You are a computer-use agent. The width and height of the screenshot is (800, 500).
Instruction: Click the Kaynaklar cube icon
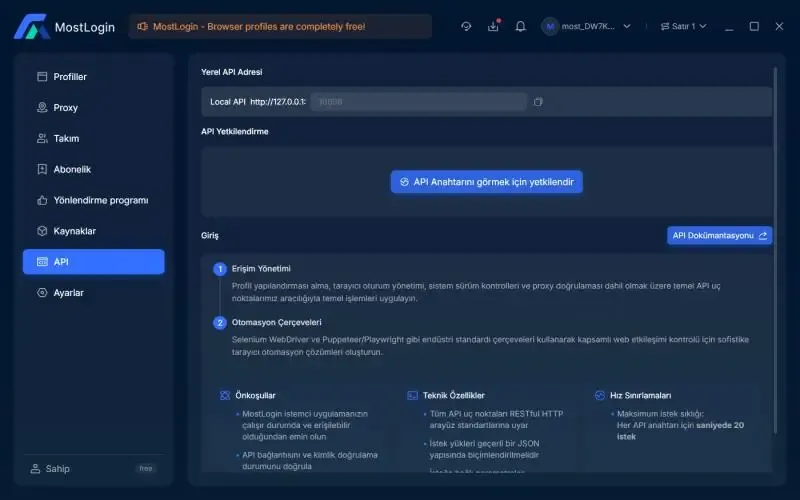click(42, 231)
